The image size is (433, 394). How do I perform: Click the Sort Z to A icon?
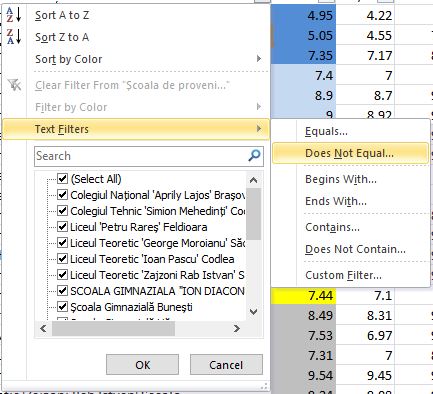14,37
